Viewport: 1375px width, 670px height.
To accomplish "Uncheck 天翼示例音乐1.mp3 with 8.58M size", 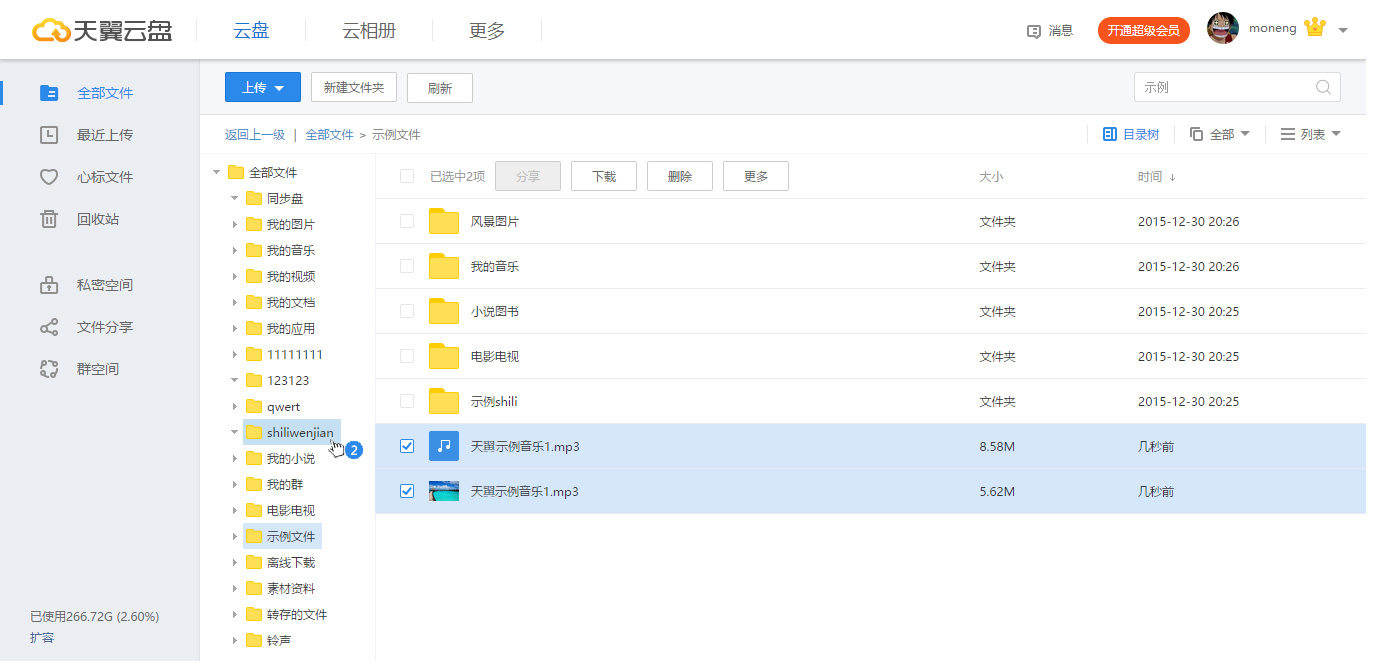I will [406, 446].
